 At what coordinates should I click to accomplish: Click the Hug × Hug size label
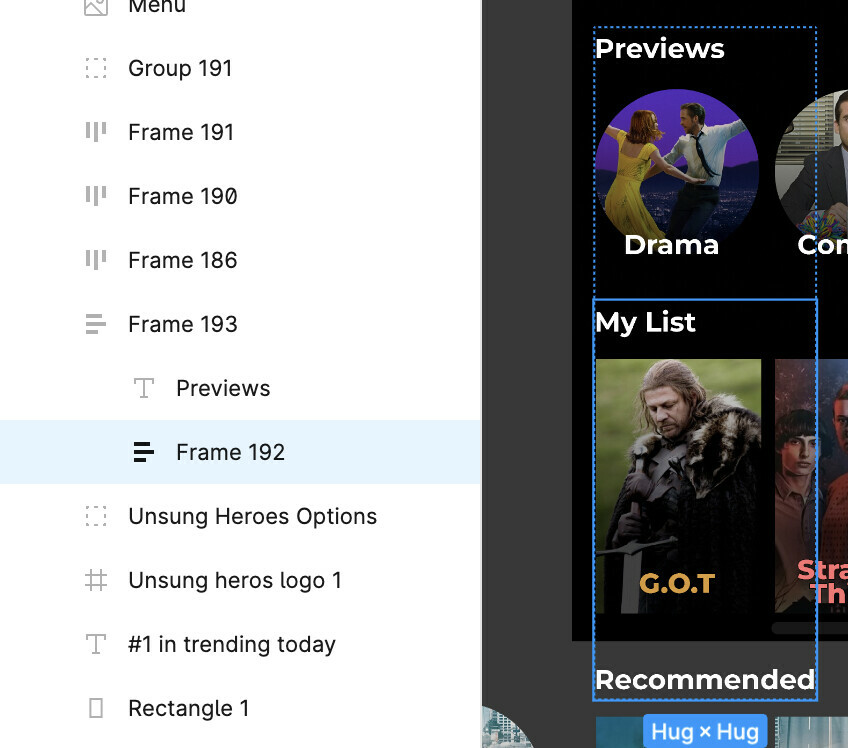(x=705, y=731)
